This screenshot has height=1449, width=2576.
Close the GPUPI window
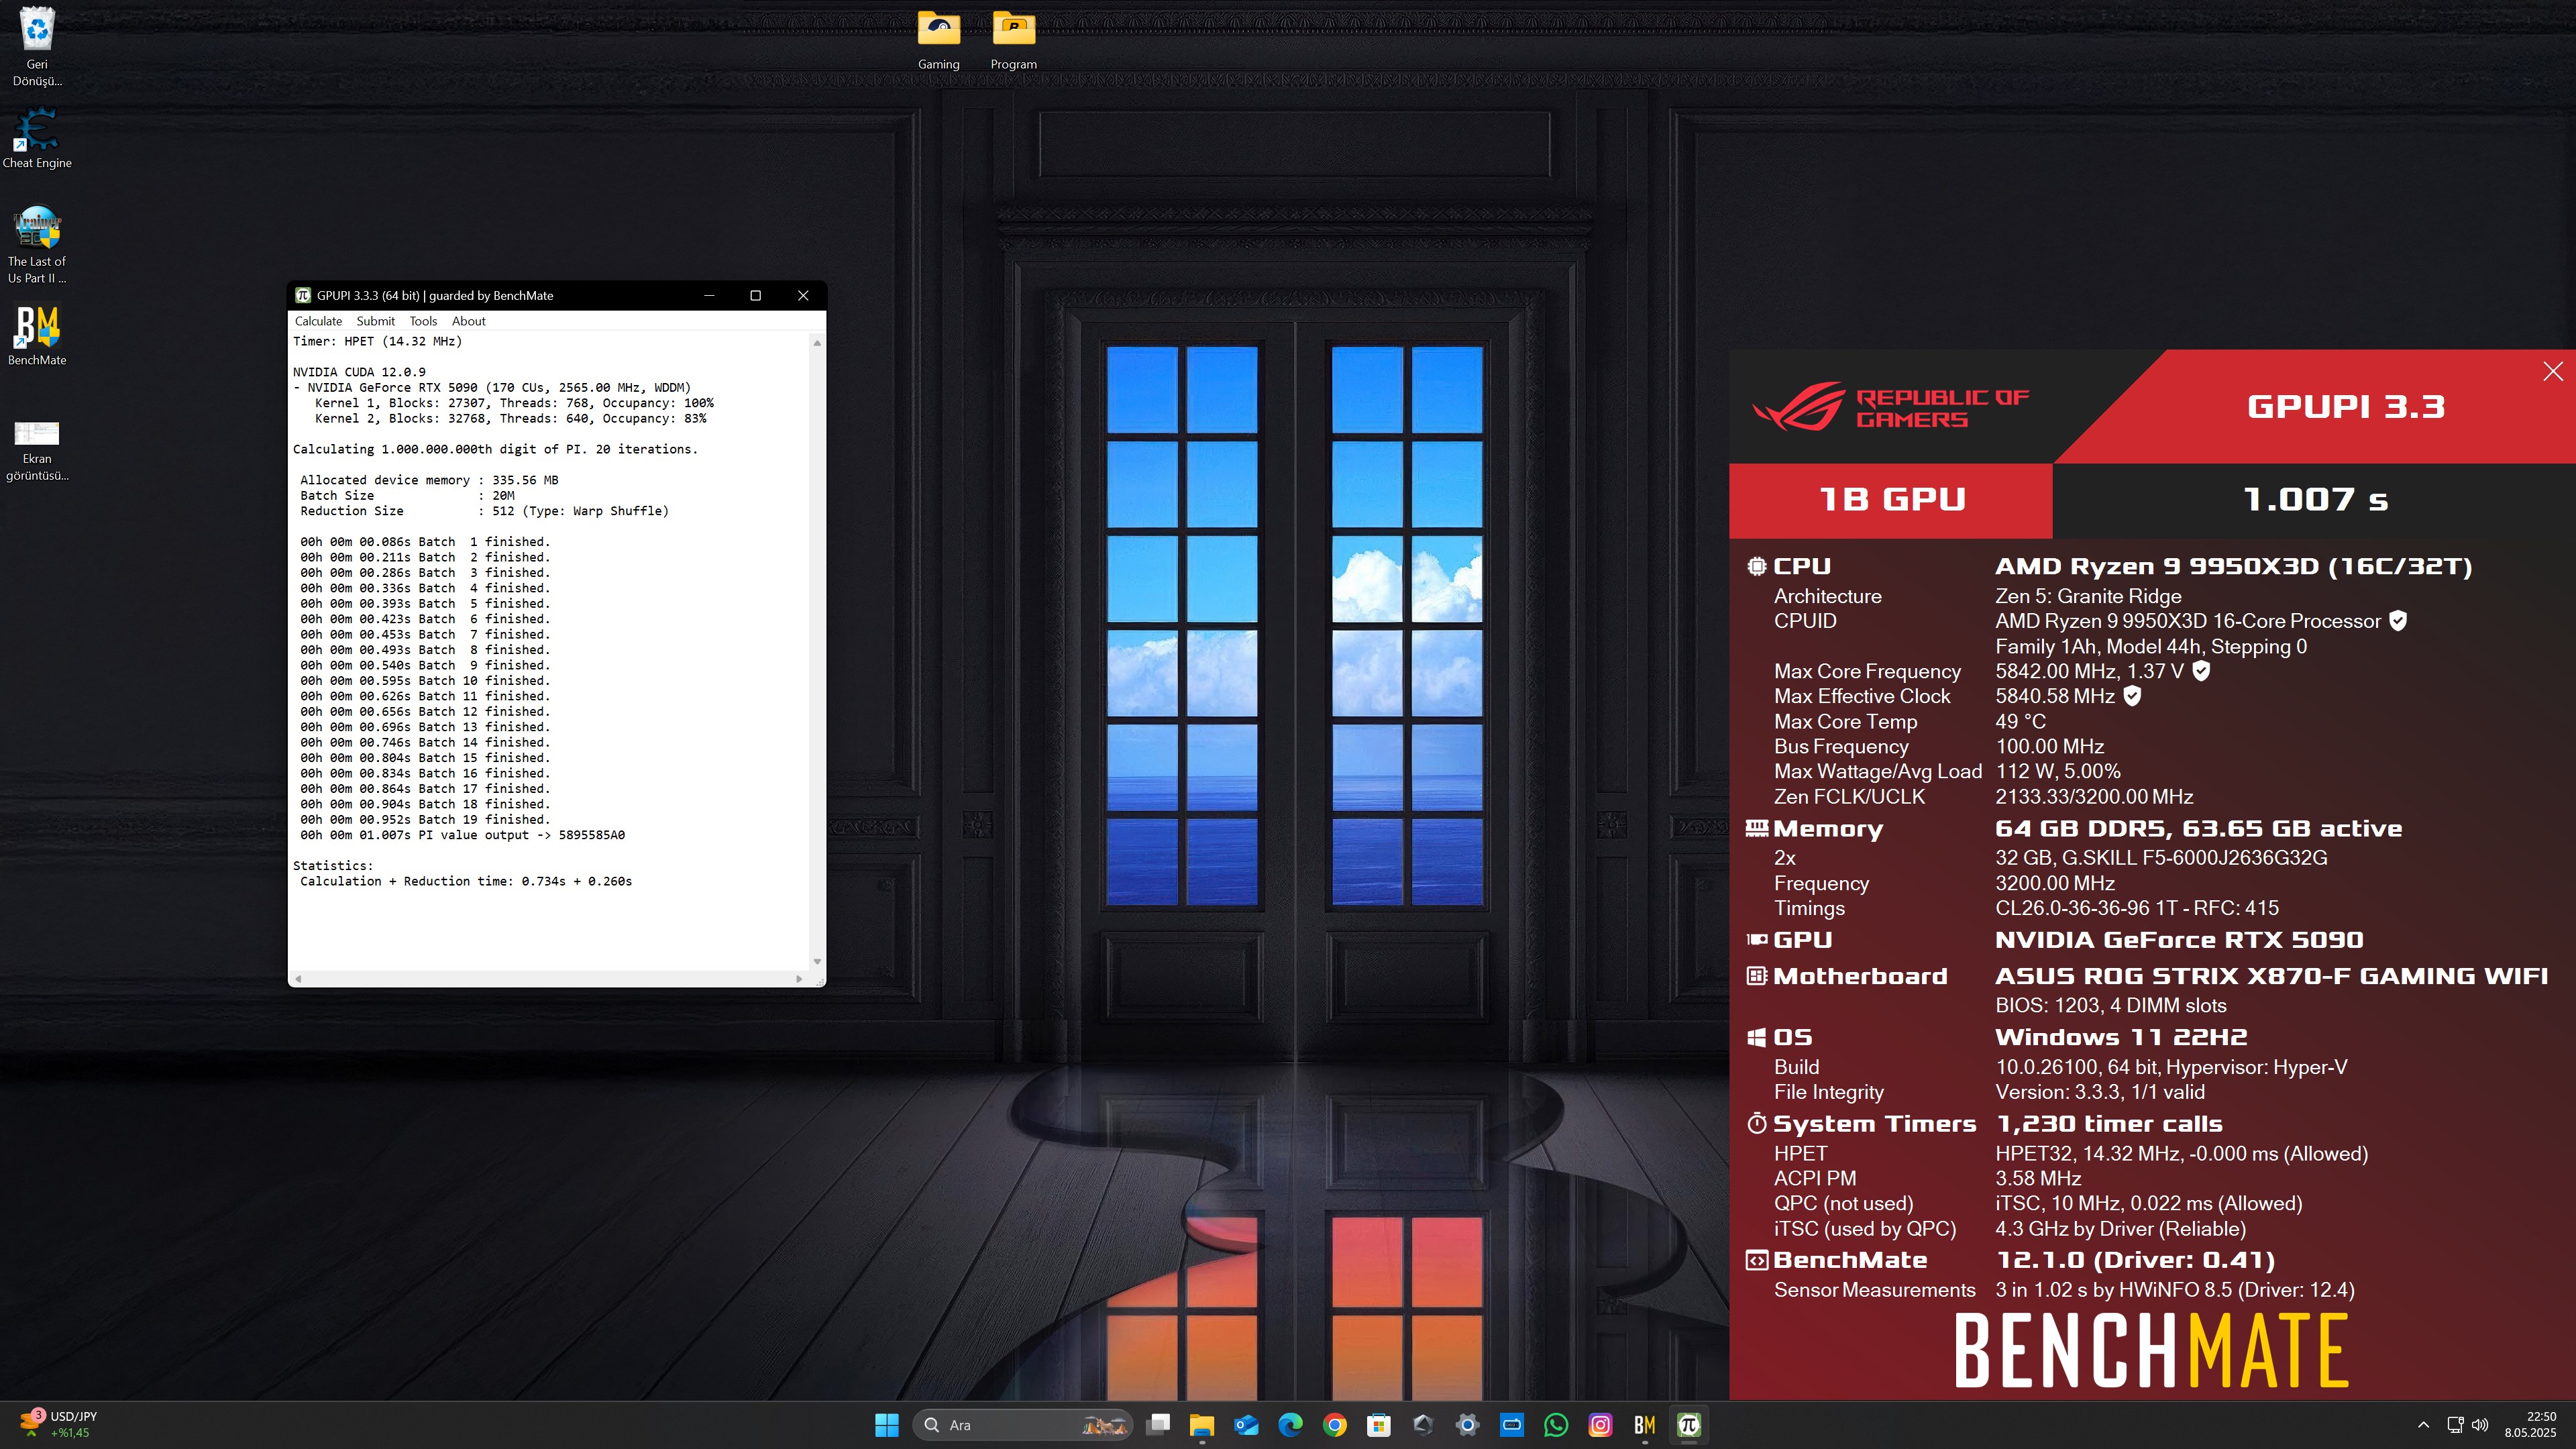[803, 295]
